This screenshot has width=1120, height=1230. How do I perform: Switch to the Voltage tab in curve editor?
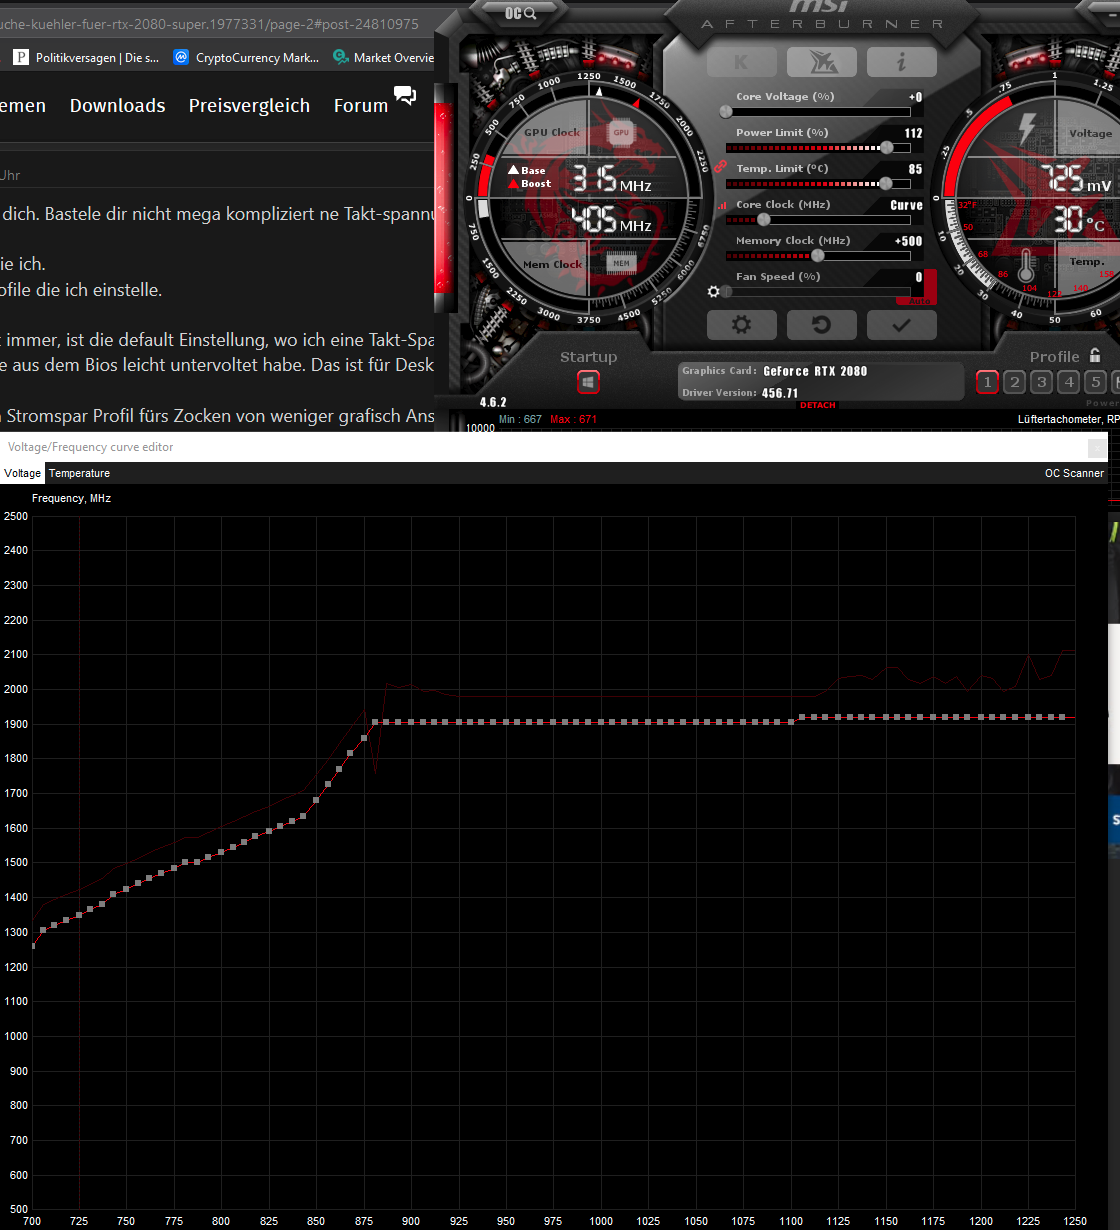click(x=23, y=473)
